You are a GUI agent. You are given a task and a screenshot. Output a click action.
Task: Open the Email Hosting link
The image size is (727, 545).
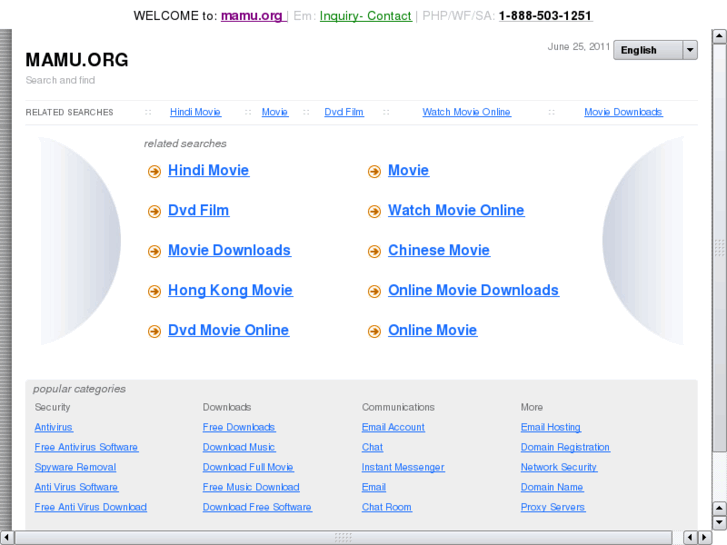point(551,427)
